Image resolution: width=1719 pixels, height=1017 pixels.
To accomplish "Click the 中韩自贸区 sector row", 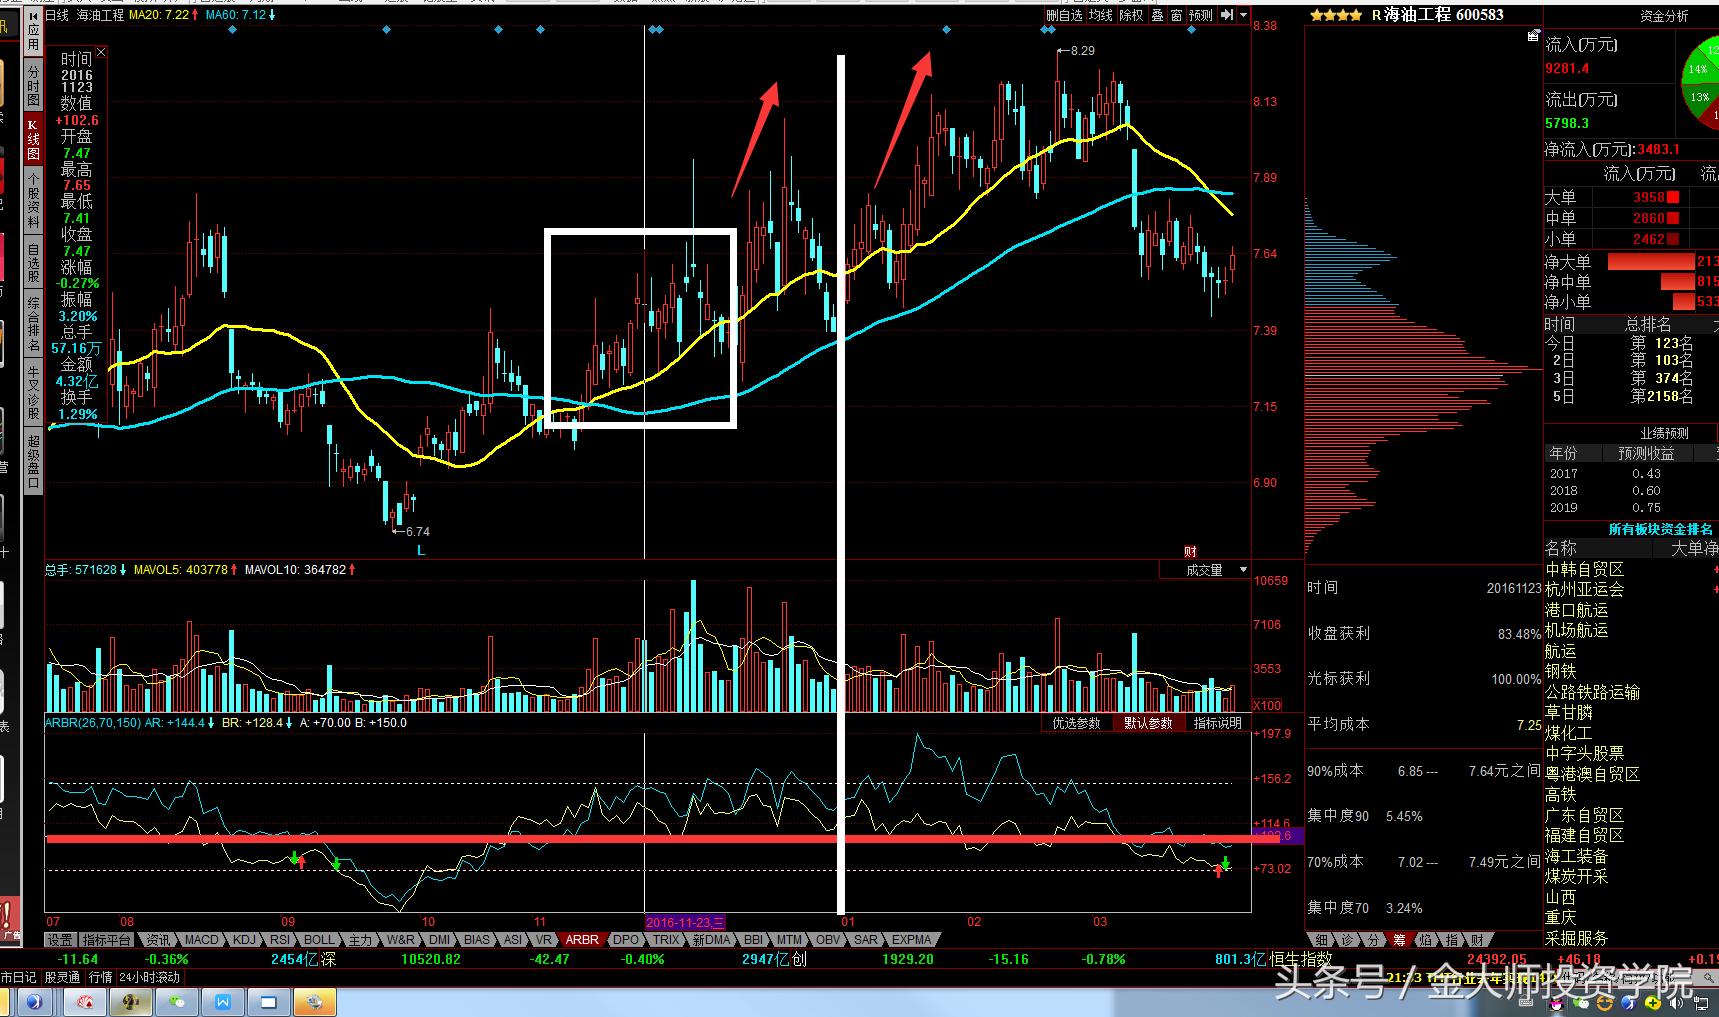I will (x=1632, y=569).
